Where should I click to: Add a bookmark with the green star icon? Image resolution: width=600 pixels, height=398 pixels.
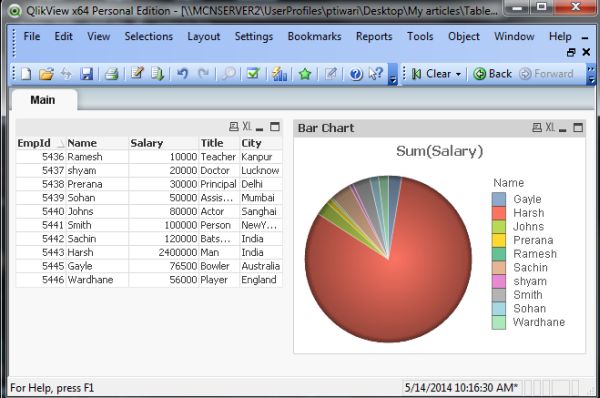pyautogui.click(x=305, y=73)
